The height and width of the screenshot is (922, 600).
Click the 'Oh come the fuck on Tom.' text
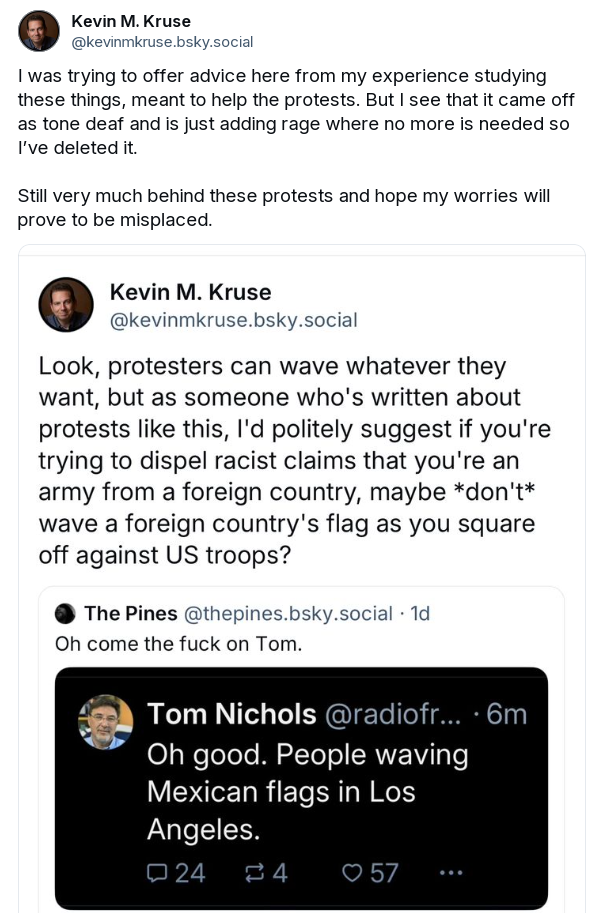(x=177, y=643)
